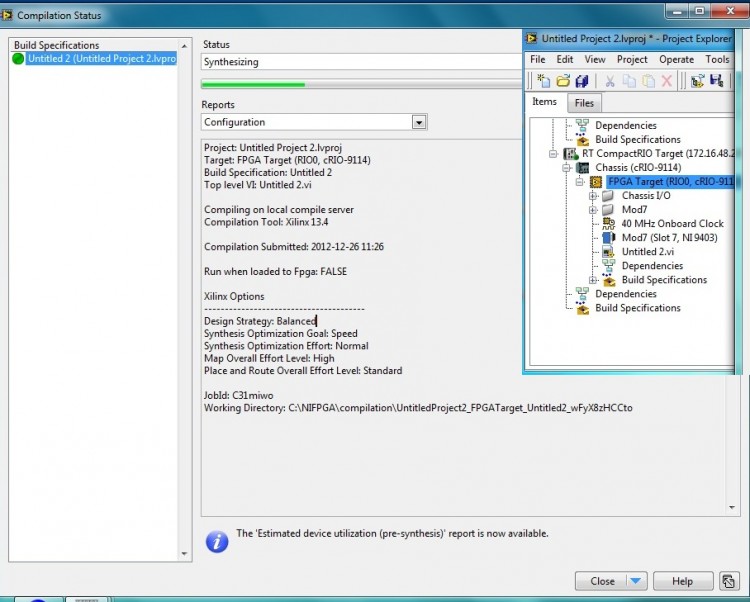Open the Operate menu

coord(676,59)
